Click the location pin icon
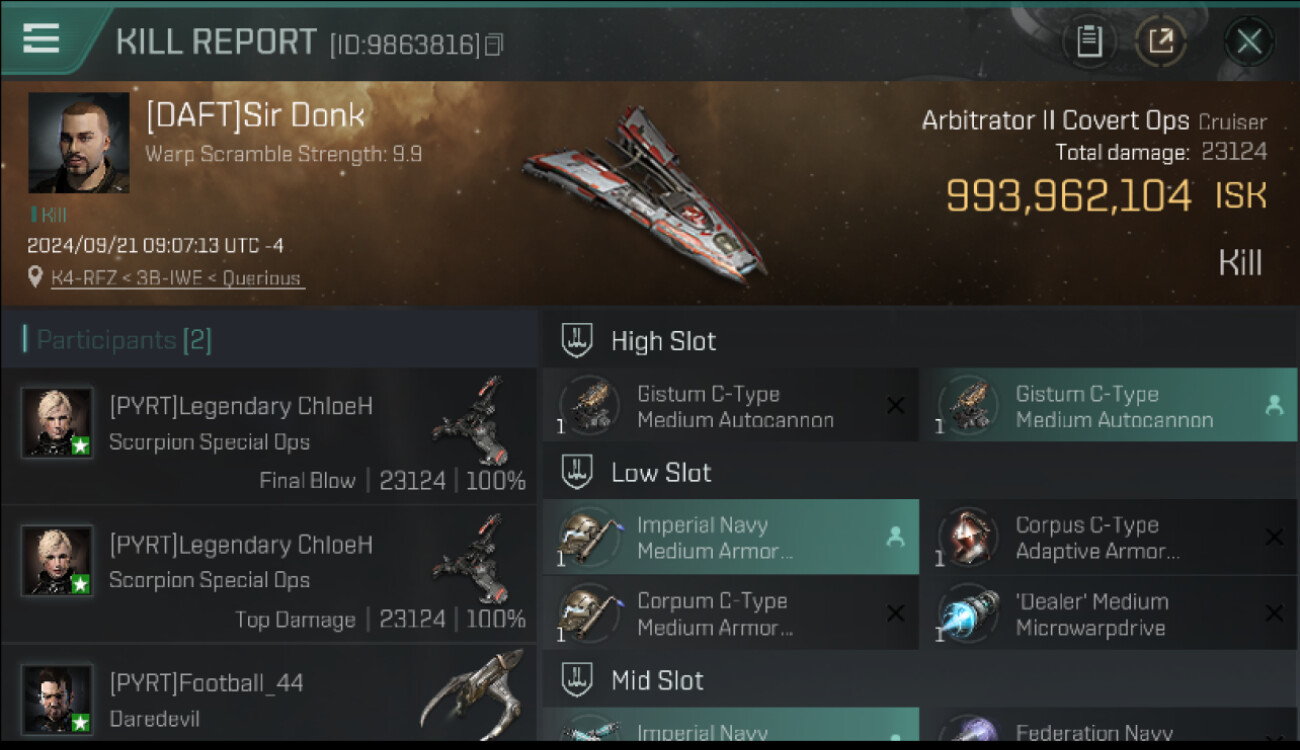The height and width of the screenshot is (750, 1300). [36, 277]
